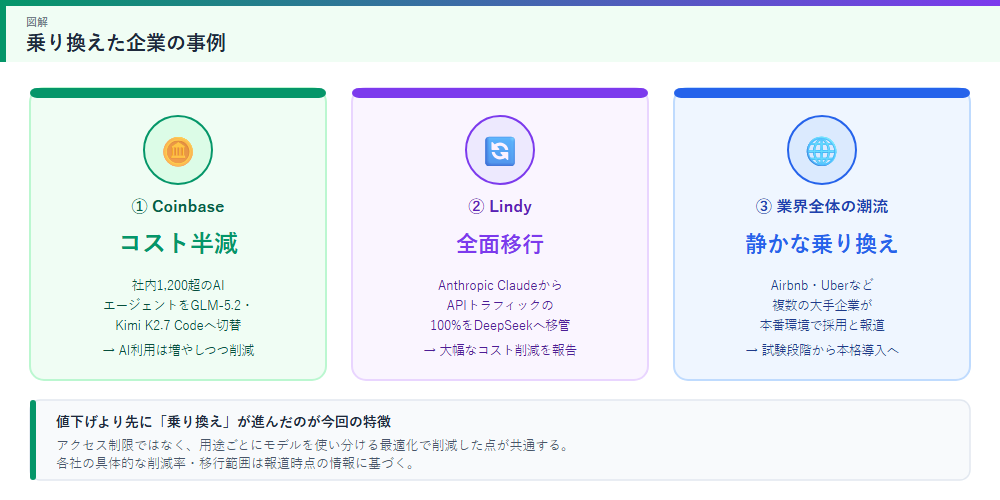
Task: Click the line エージェントをGLM-5.2・
Action: (178, 305)
